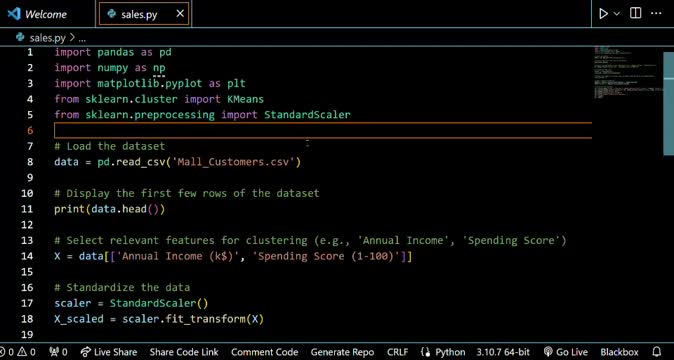Run the Python file with play icon

[x=604, y=14]
